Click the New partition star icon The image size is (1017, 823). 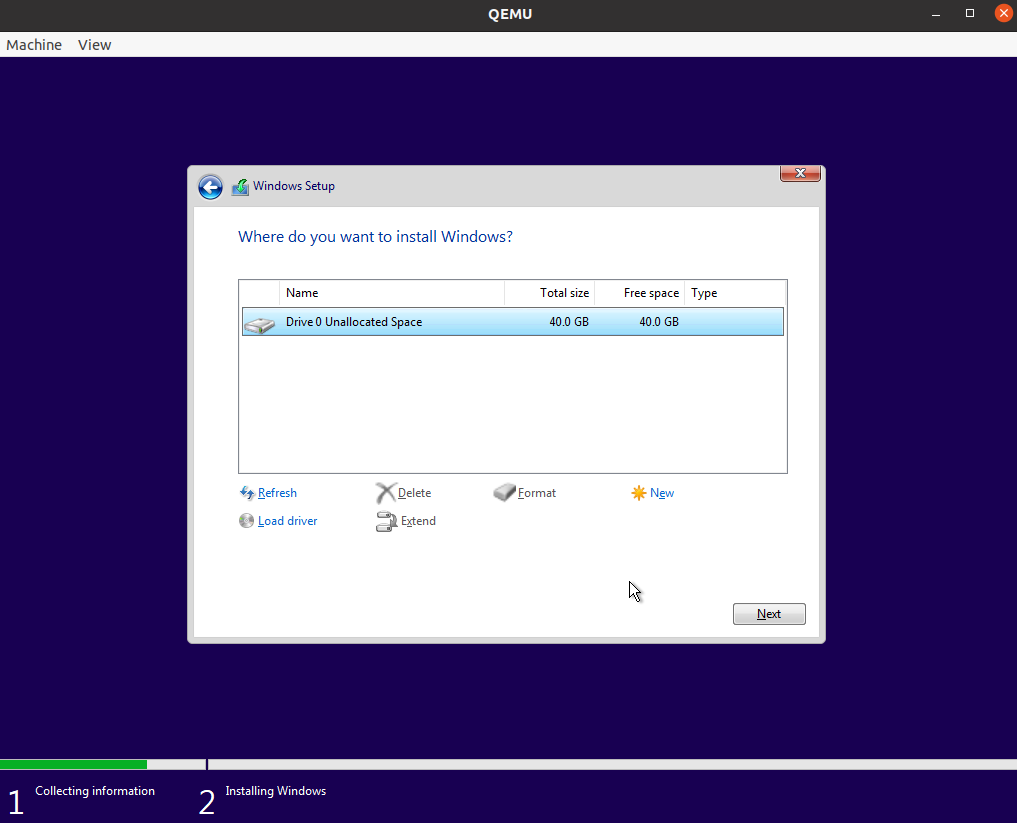(638, 493)
